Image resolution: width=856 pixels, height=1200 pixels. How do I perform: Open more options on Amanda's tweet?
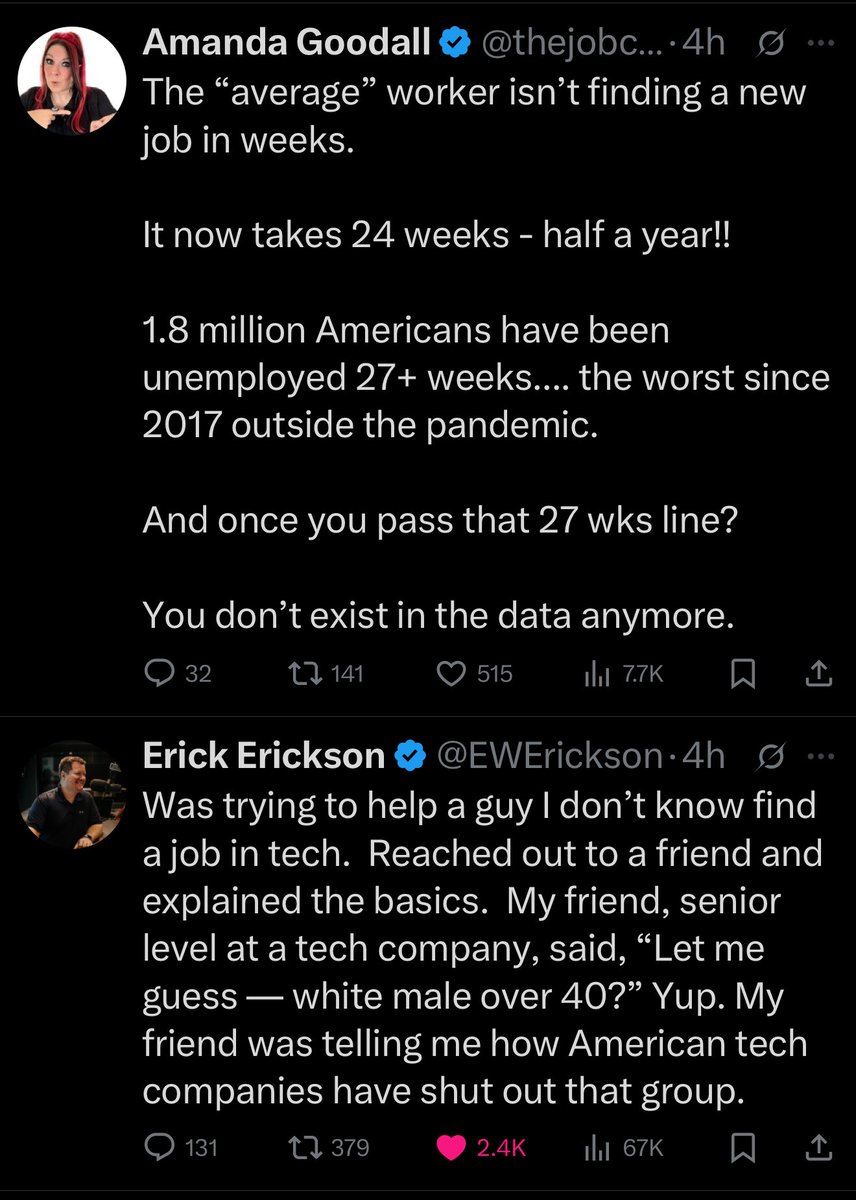[x=819, y=45]
